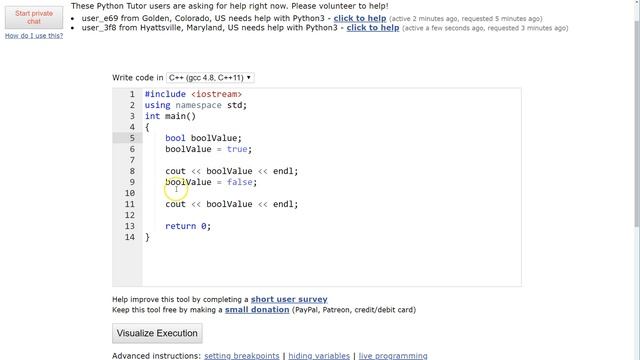This screenshot has height=360, width=640.
Task: Place cursor on first 'cout << boolValue << endl;' line eight
Action: [x=231, y=171]
